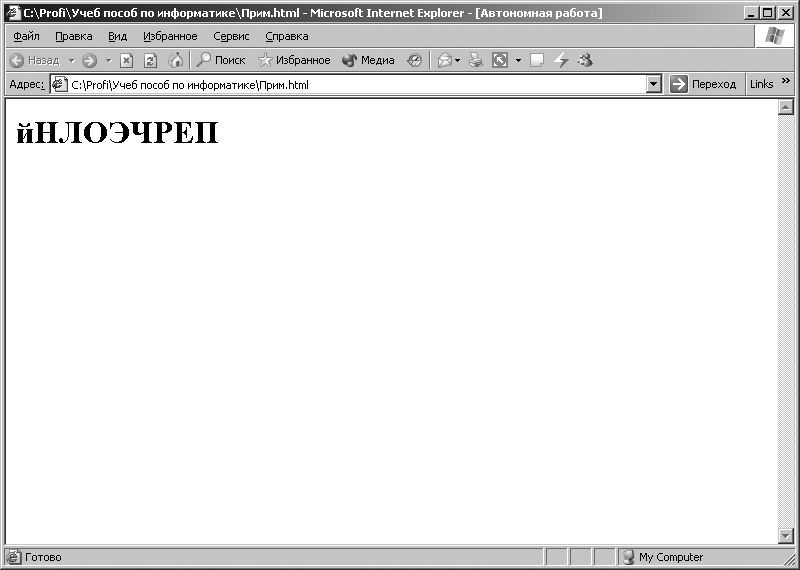Open dropdown arrow next to Edit icon
The image size is (800, 570).
point(518,60)
